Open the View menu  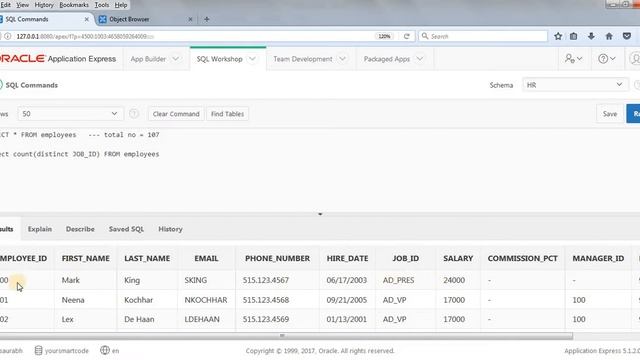pyautogui.click(x=22, y=5)
